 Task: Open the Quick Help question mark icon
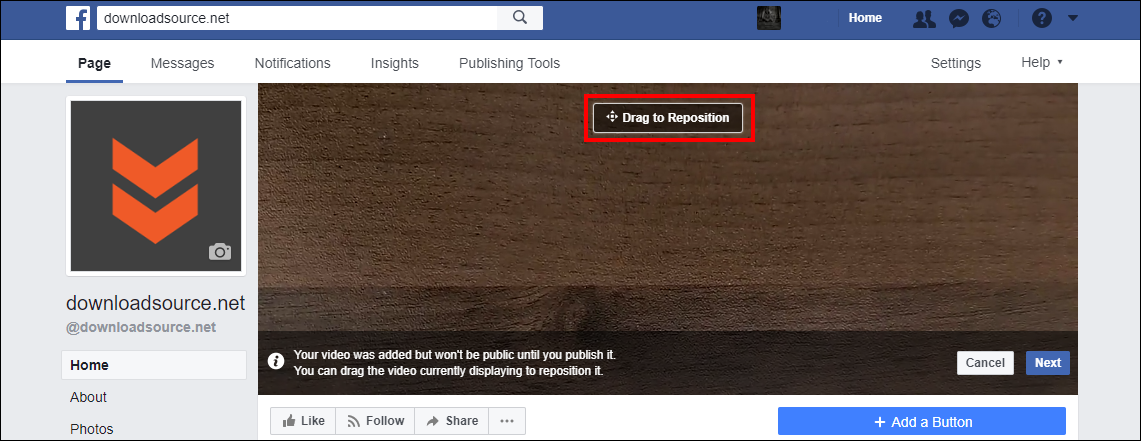point(1042,18)
